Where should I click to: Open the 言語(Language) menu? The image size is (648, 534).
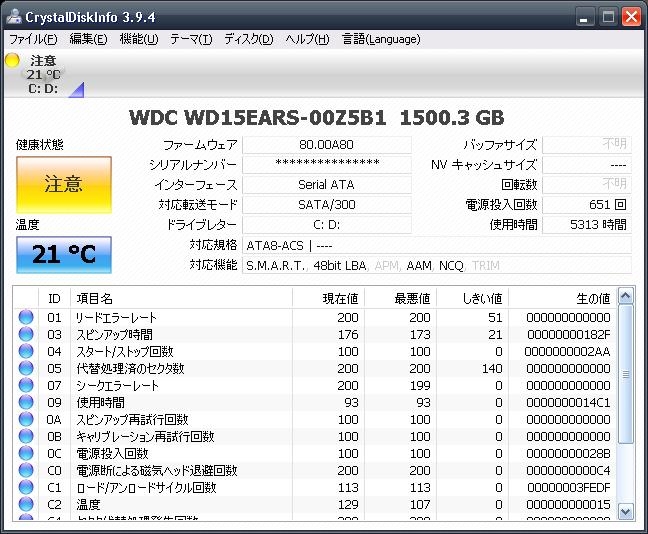(381, 39)
